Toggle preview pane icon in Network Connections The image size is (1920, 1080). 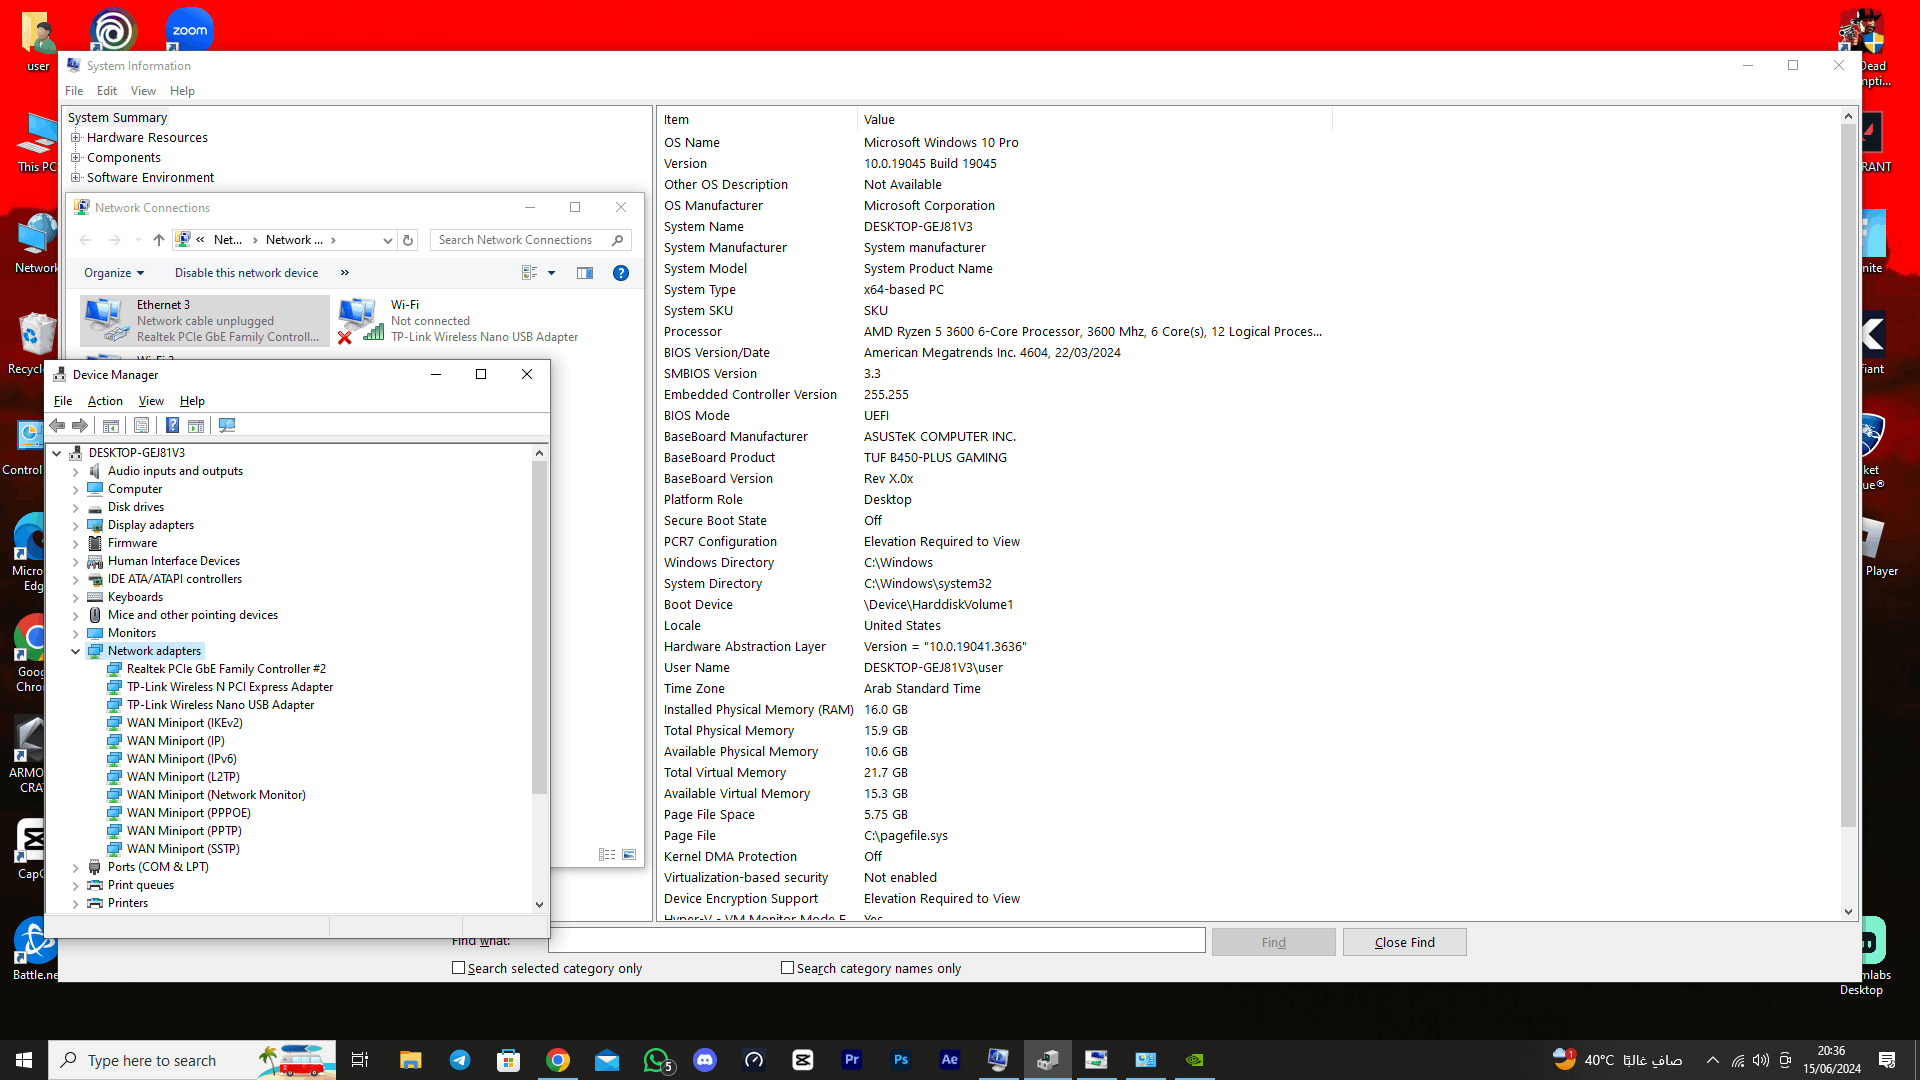coord(585,273)
